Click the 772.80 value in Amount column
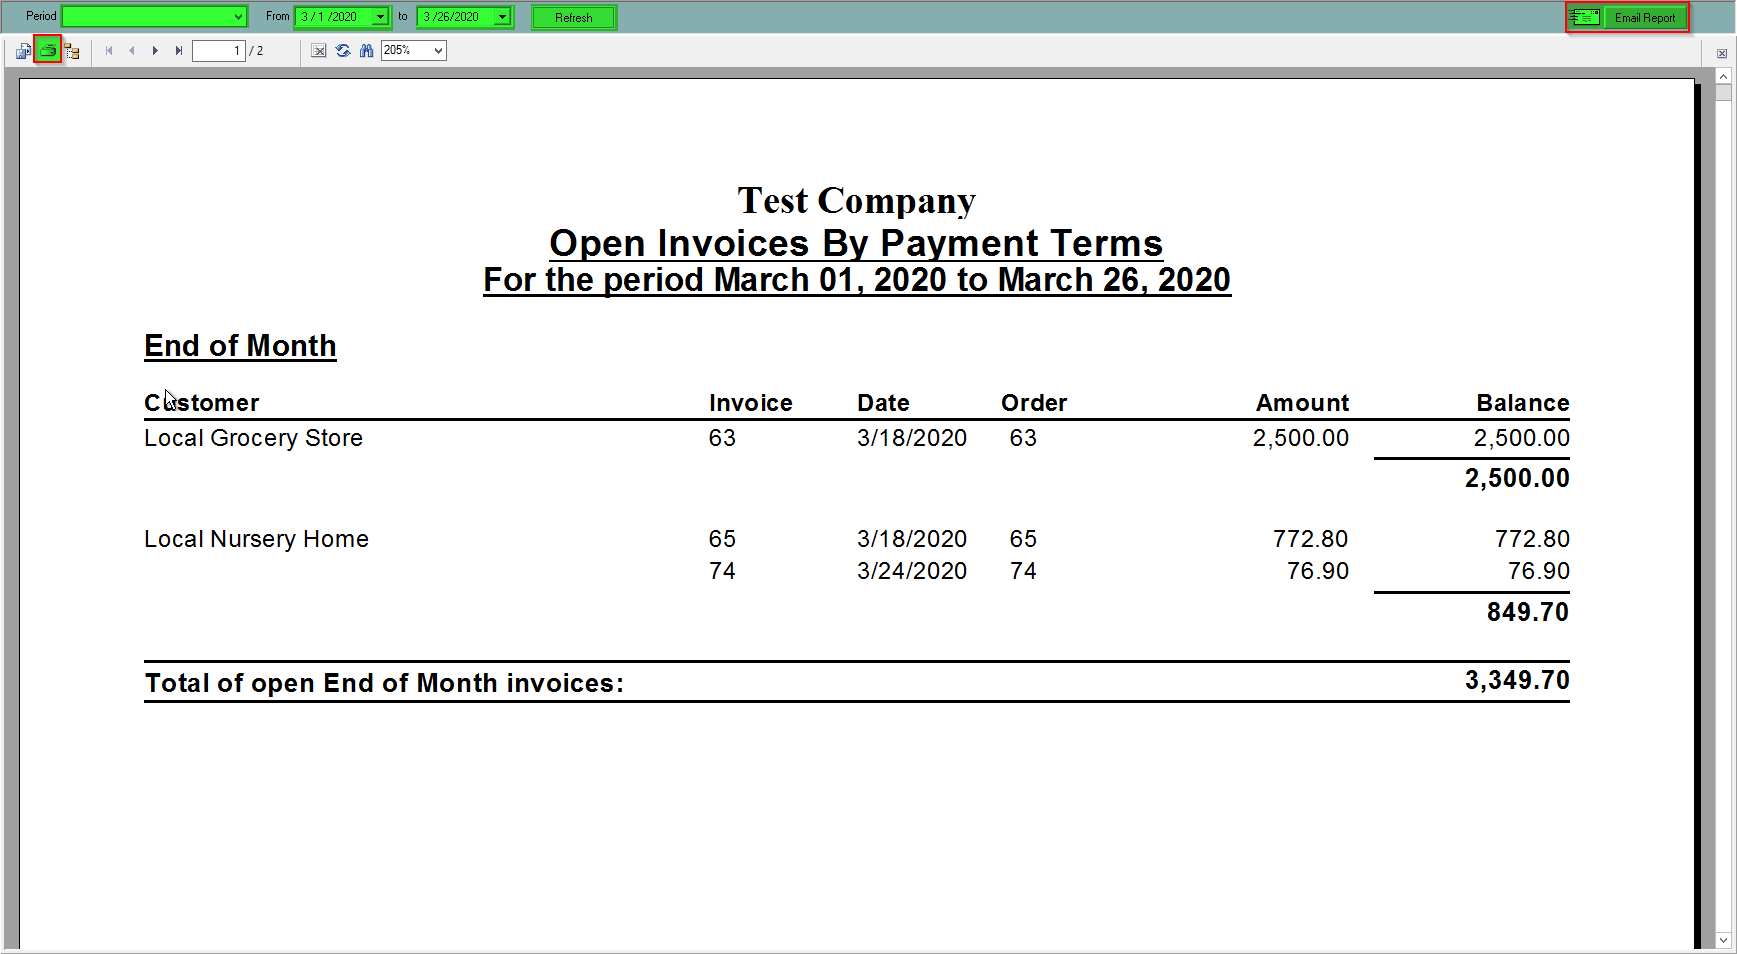The width and height of the screenshot is (1737, 954). [1311, 539]
